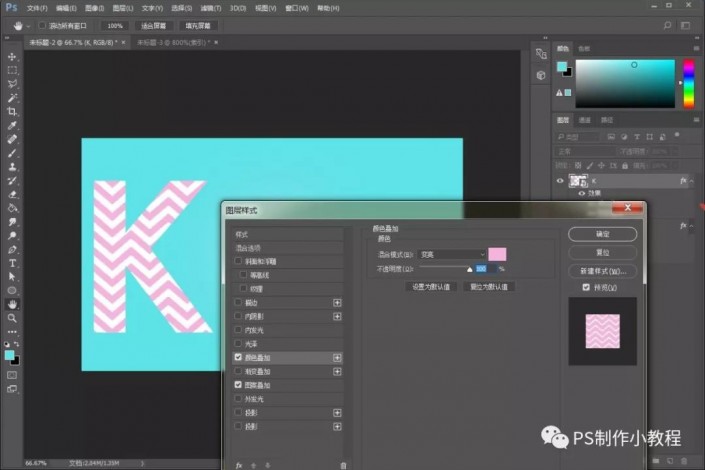The width and height of the screenshot is (705, 470).
Task: Select the Rectangular Marquee tool
Action: (12, 70)
